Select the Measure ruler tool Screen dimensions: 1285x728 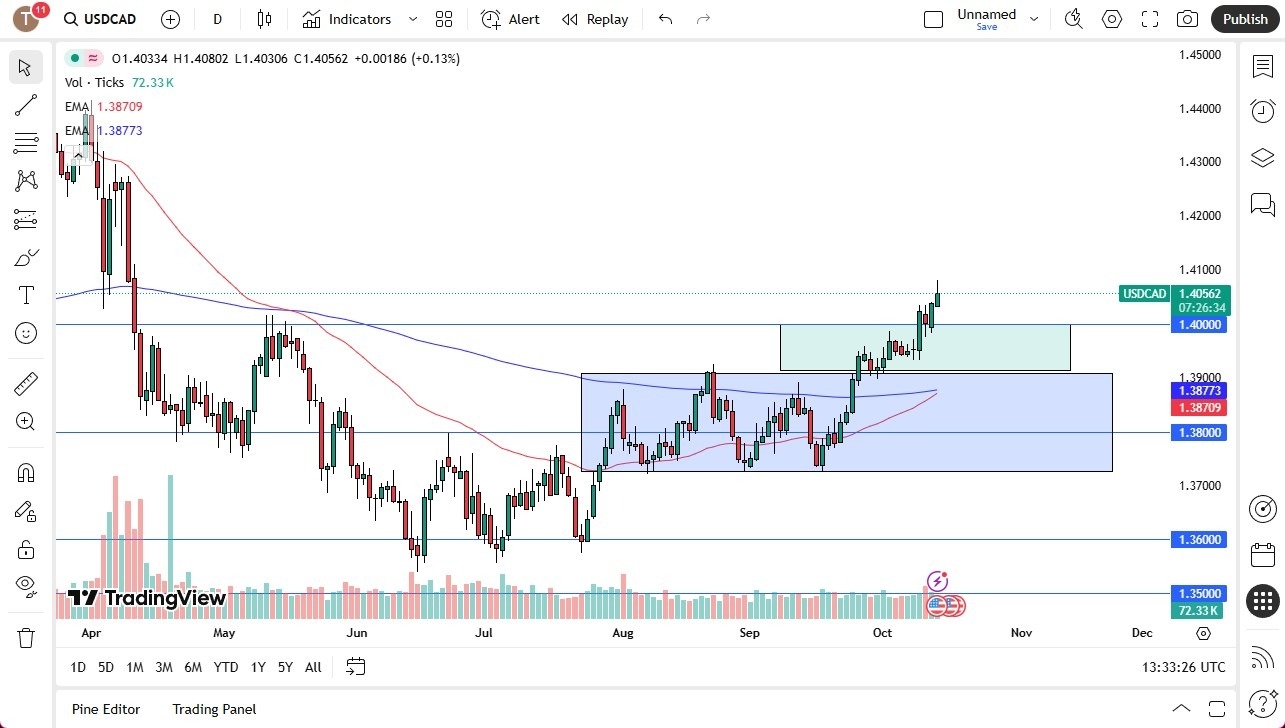[x=25, y=383]
